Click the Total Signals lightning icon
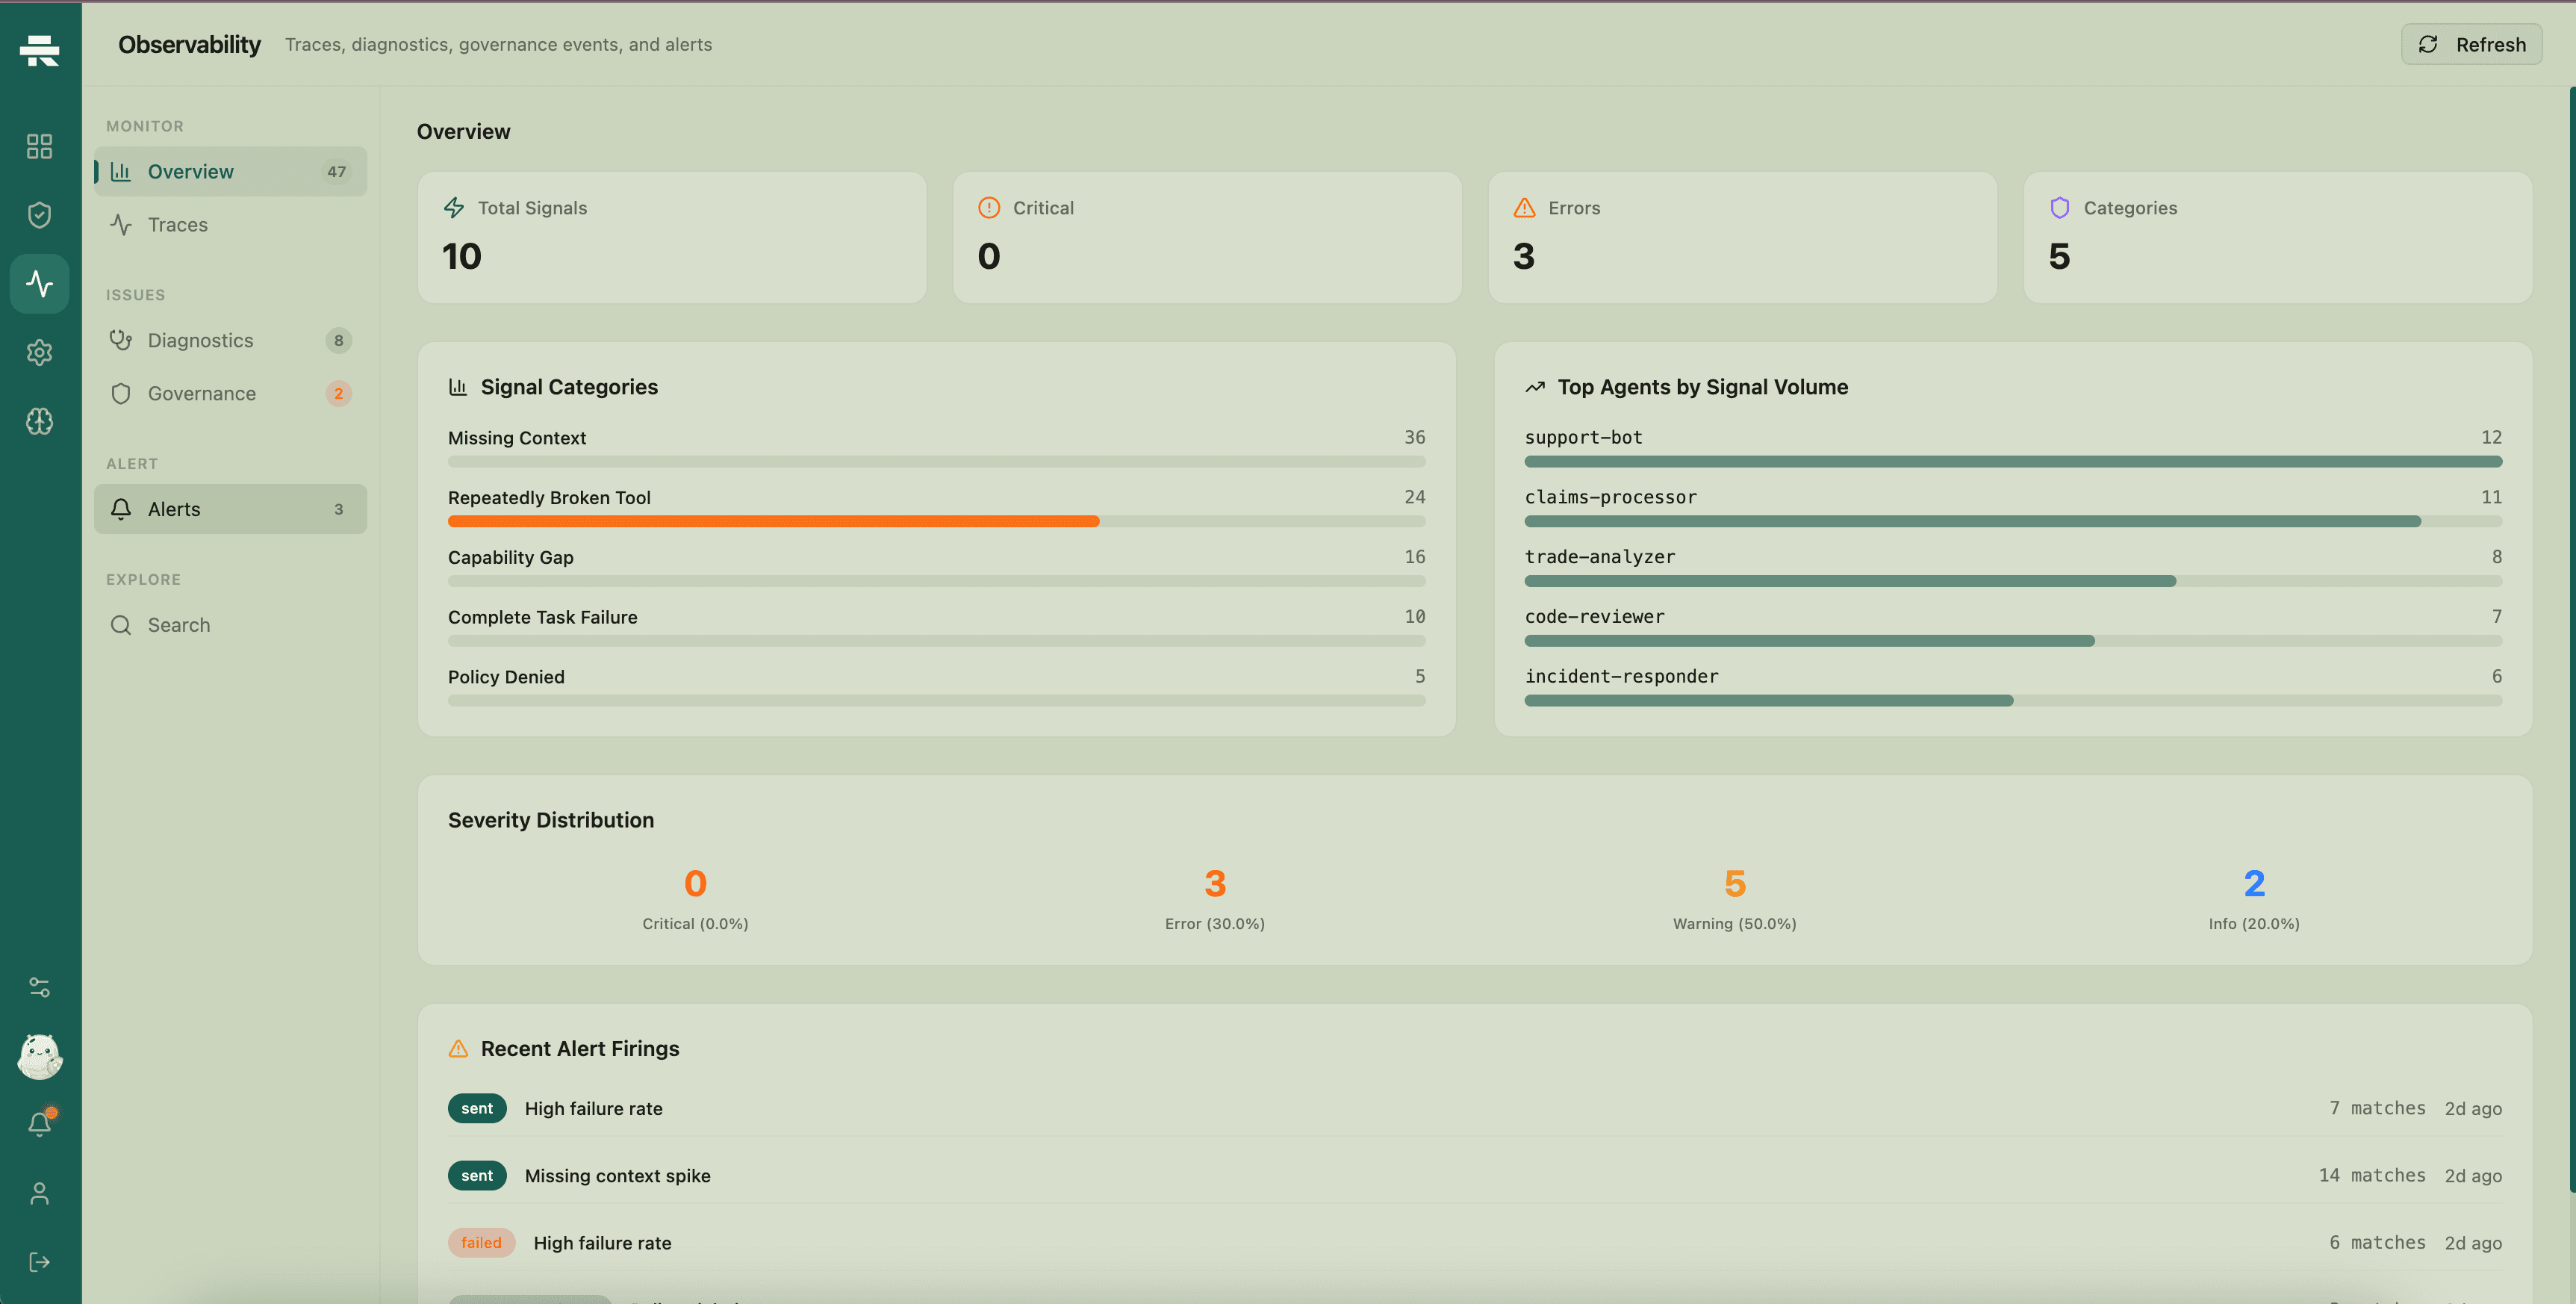This screenshot has height=1304, width=2576. click(x=454, y=208)
